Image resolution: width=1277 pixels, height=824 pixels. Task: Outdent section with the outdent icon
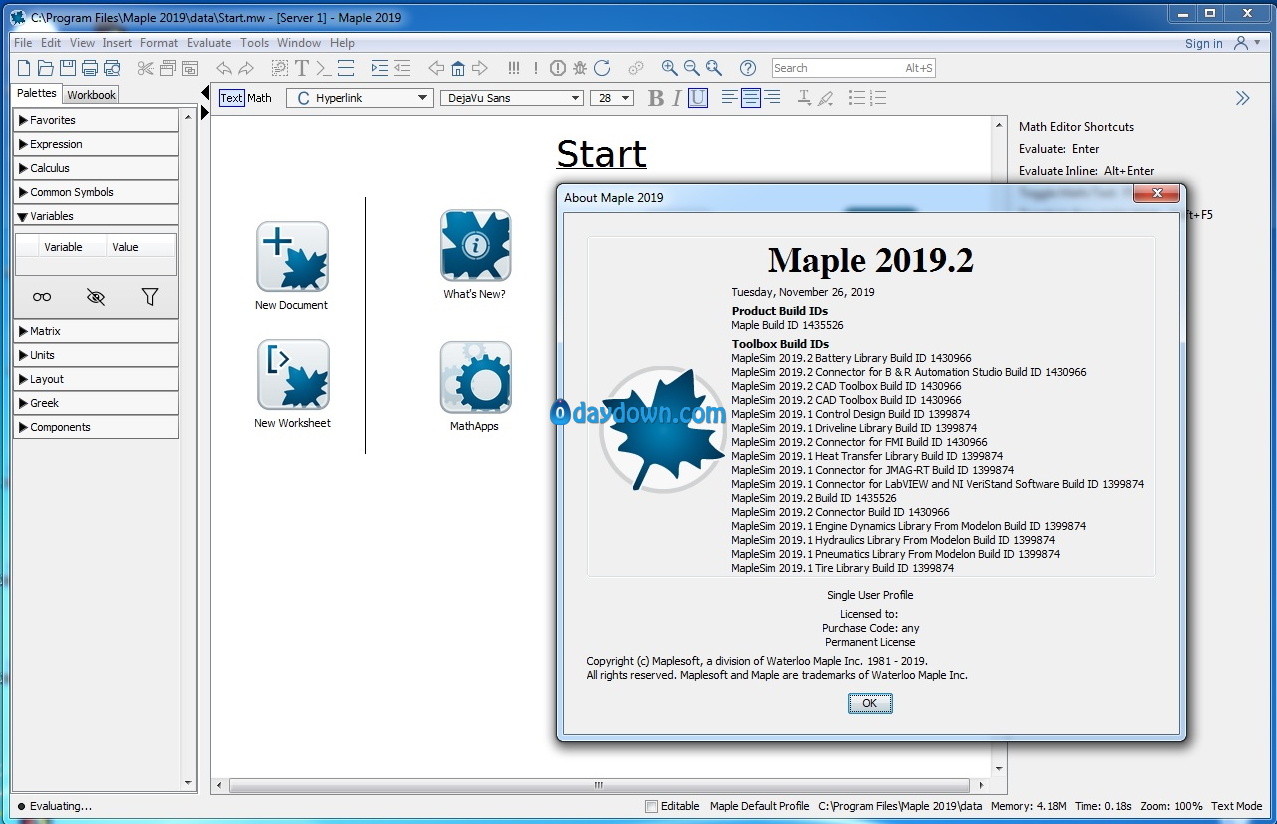(402, 68)
